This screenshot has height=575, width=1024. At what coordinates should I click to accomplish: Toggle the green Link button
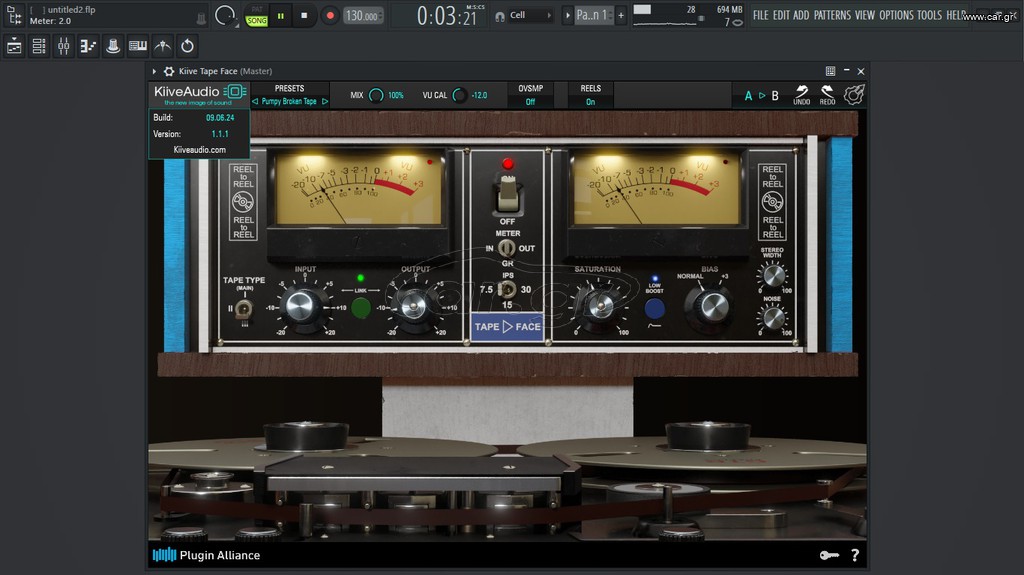point(360,307)
